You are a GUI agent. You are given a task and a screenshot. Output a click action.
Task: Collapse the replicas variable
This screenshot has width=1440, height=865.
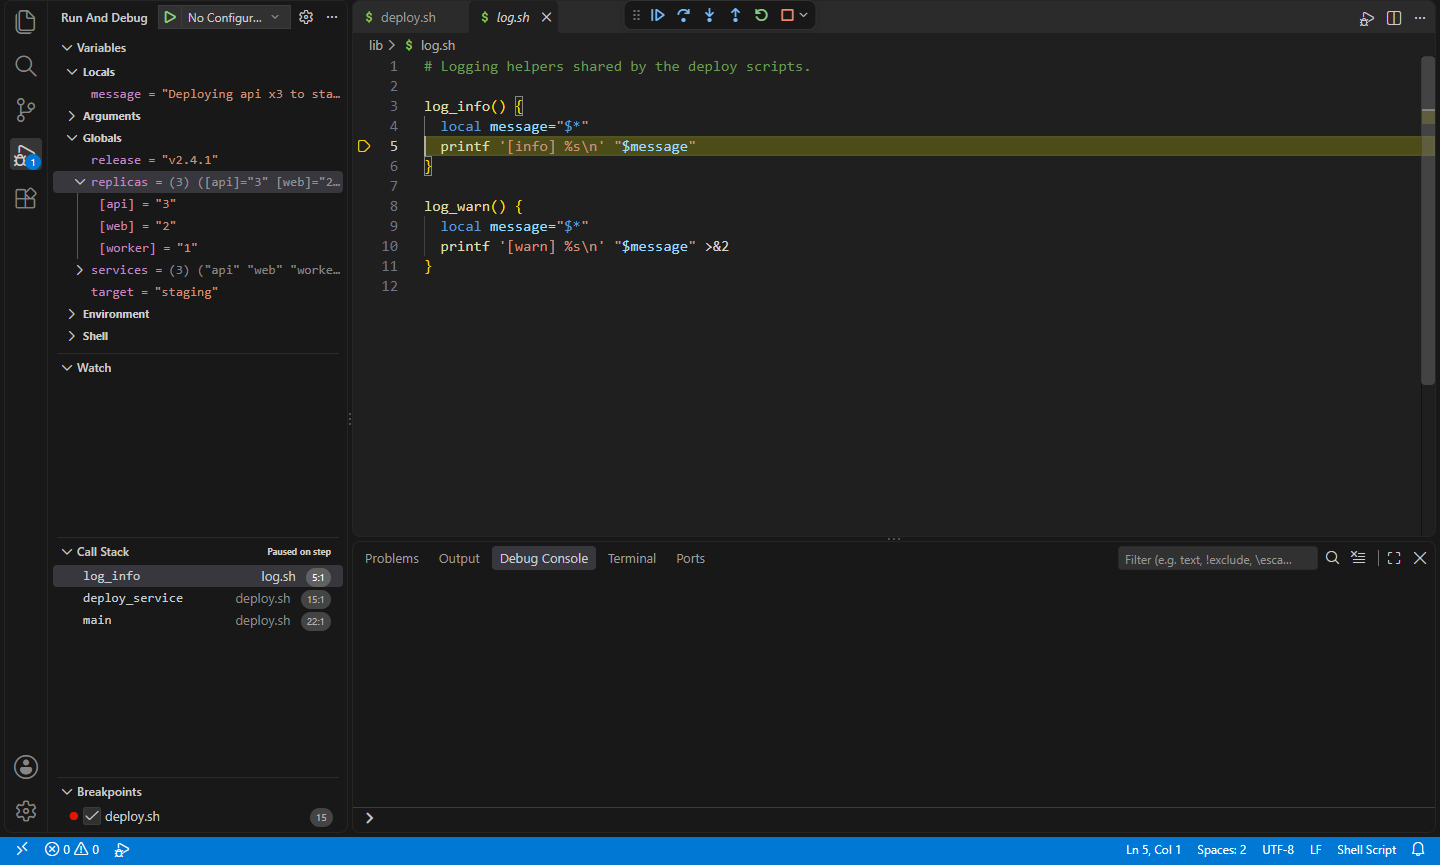(80, 182)
